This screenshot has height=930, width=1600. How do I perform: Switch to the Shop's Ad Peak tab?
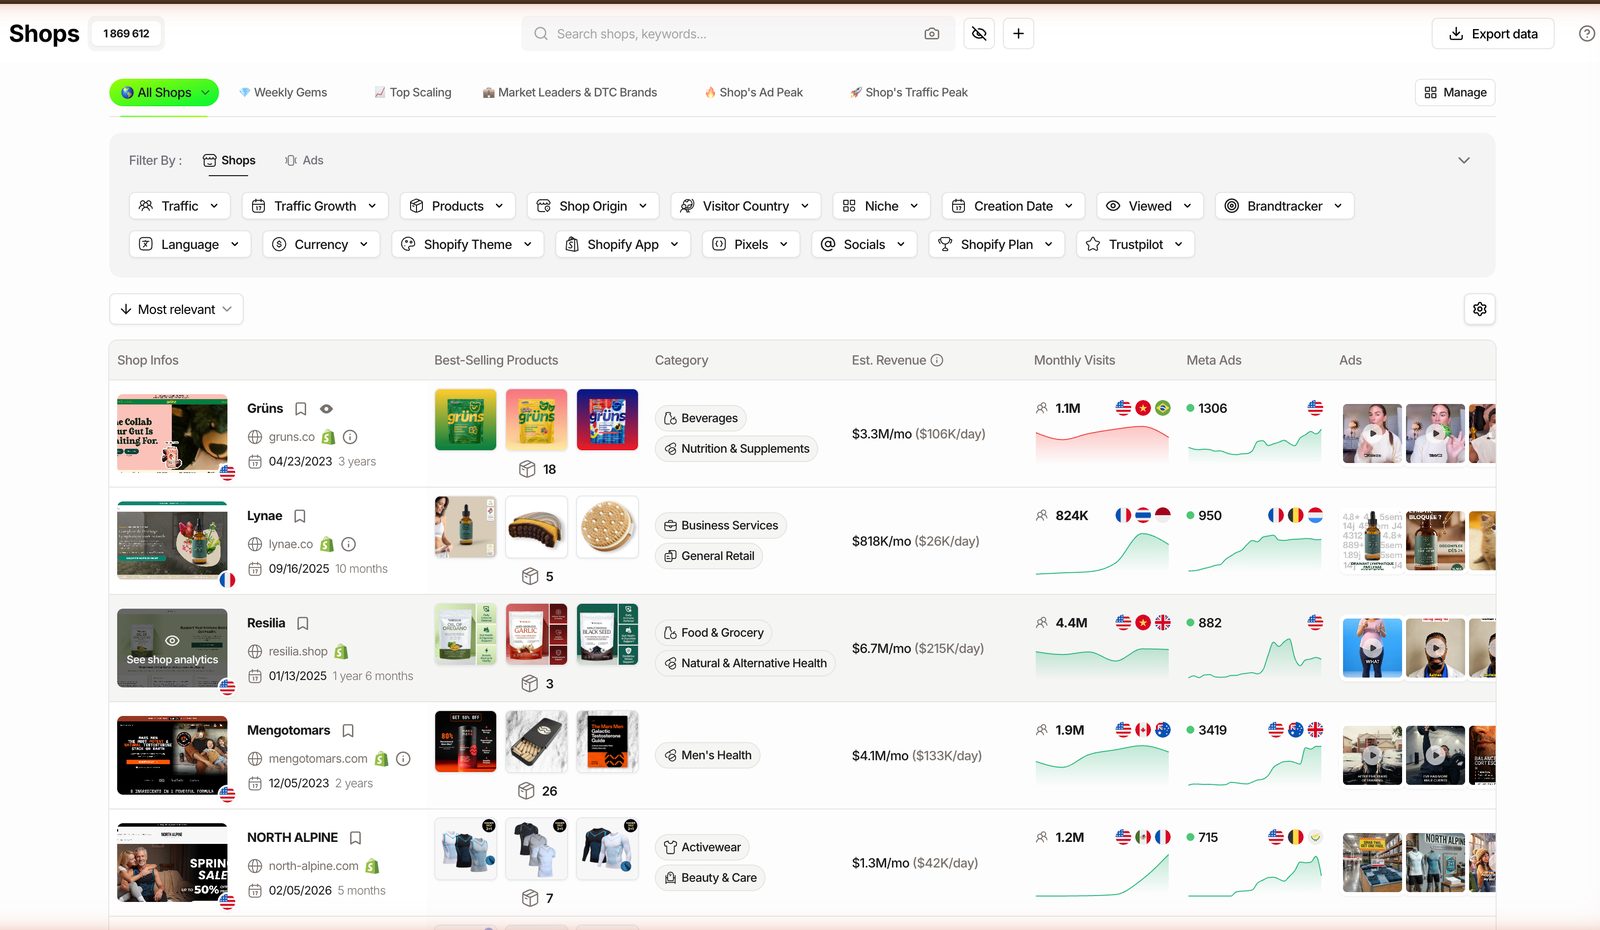click(x=754, y=92)
